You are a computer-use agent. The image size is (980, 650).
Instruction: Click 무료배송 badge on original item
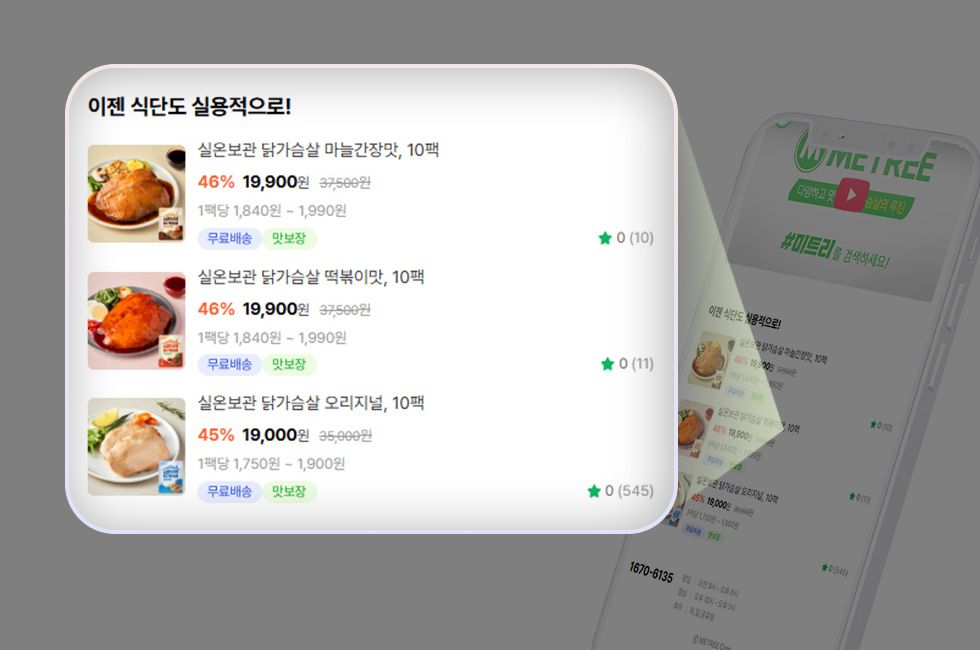tap(229, 492)
